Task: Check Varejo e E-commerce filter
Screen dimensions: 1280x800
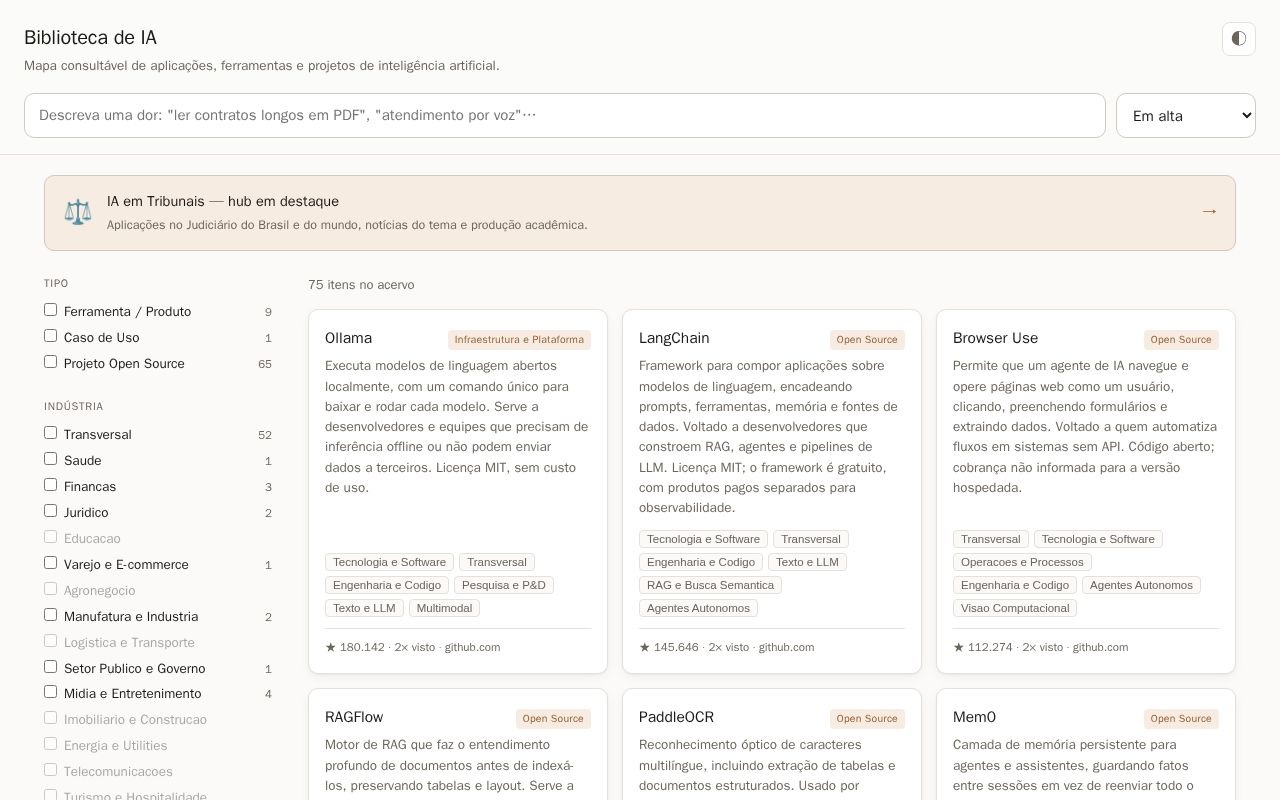Action: coord(50,563)
